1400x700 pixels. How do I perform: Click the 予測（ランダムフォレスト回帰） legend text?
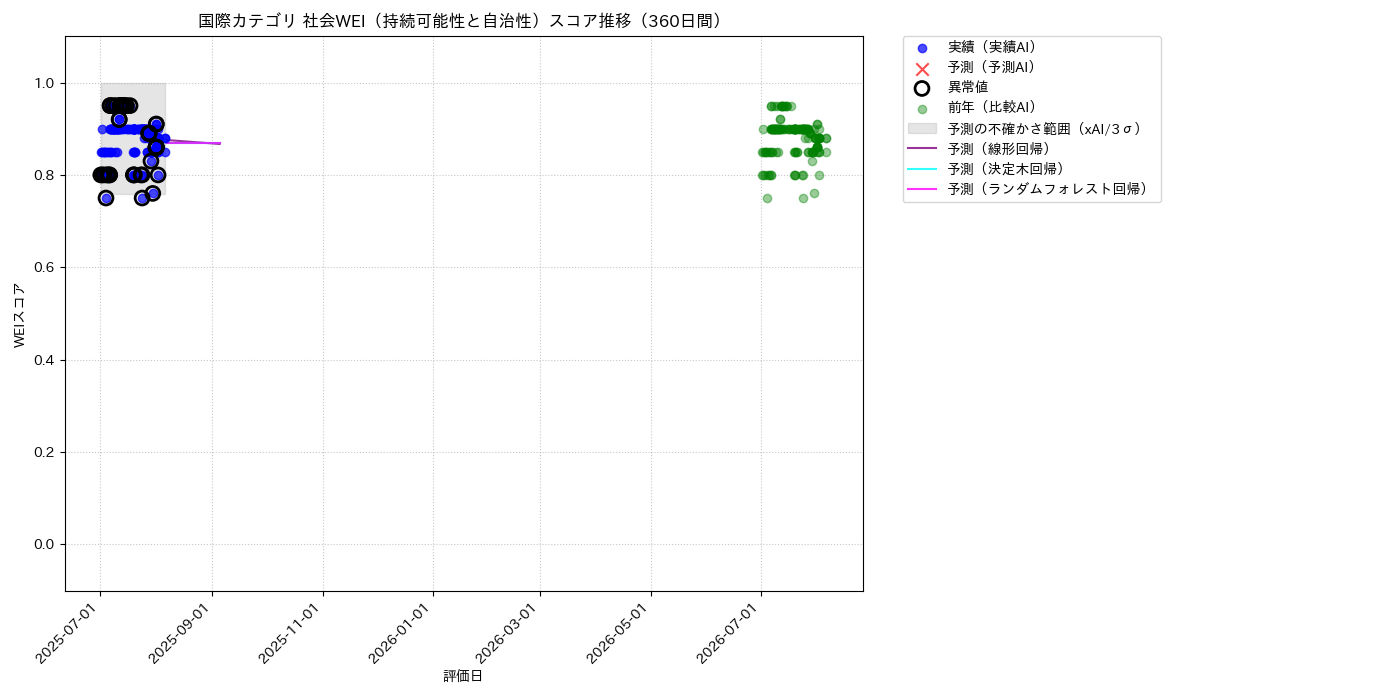coord(1047,189)
